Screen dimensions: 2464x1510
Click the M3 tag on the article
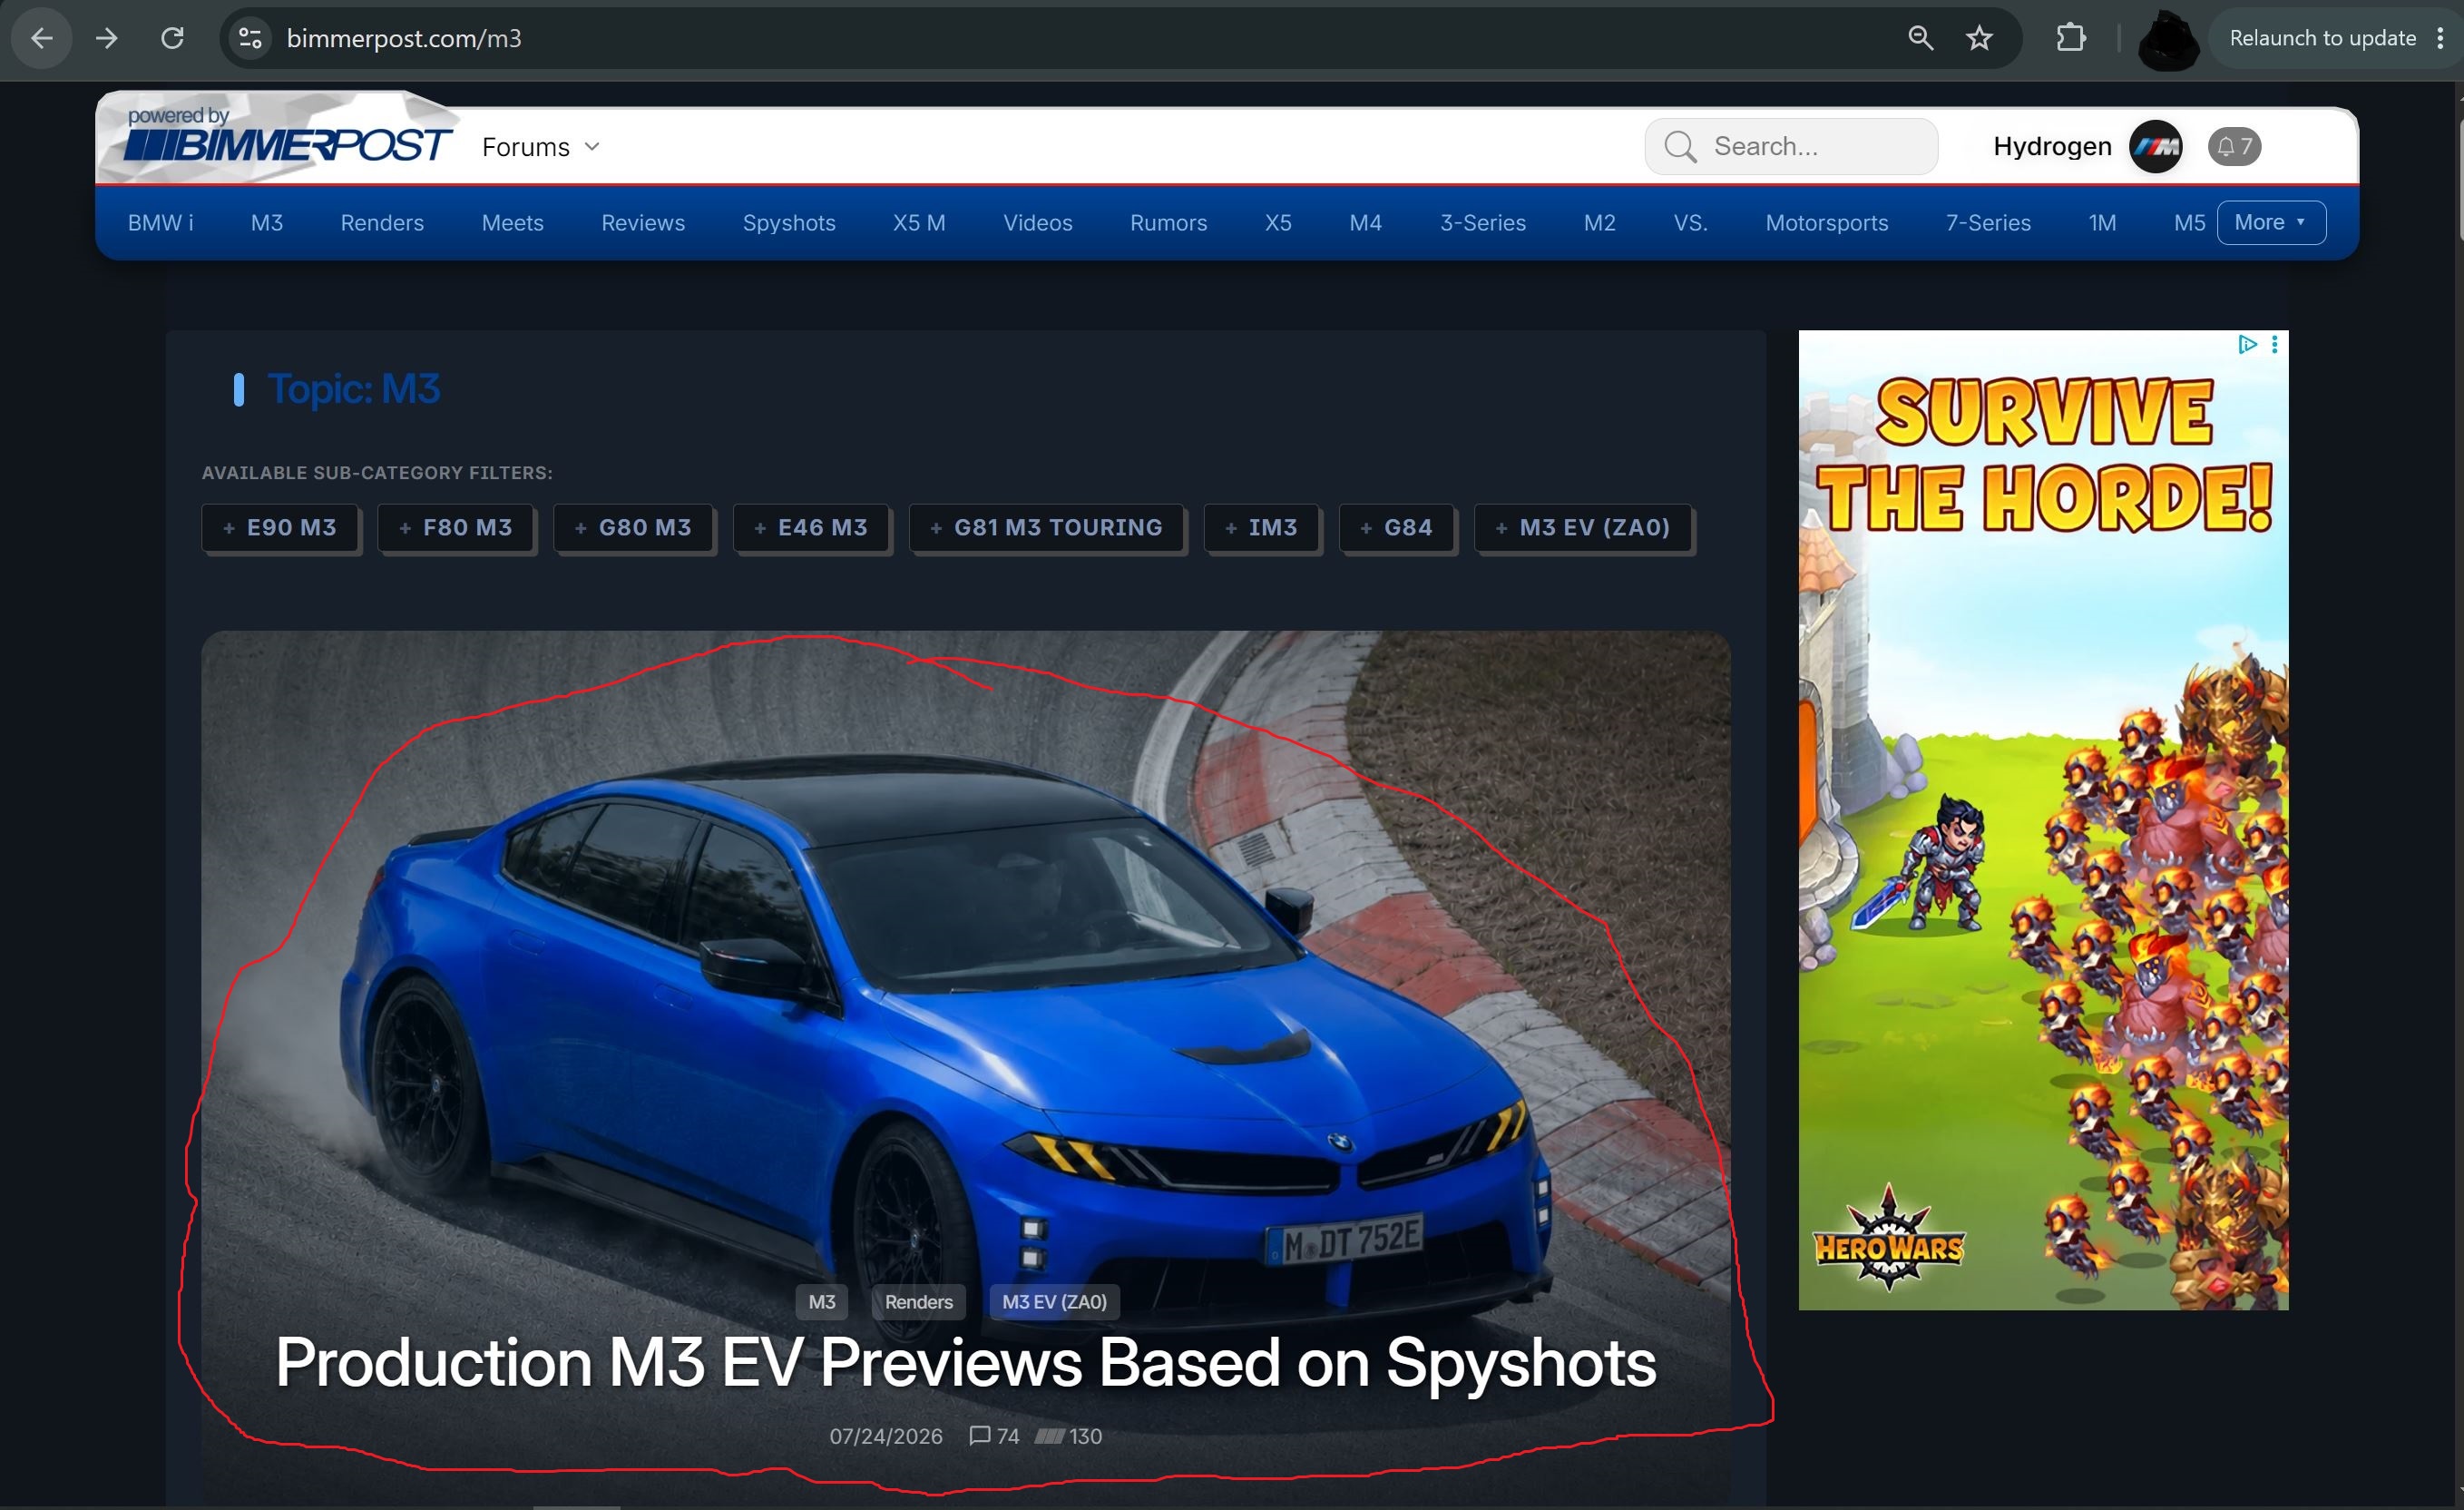pos(822,1302)
